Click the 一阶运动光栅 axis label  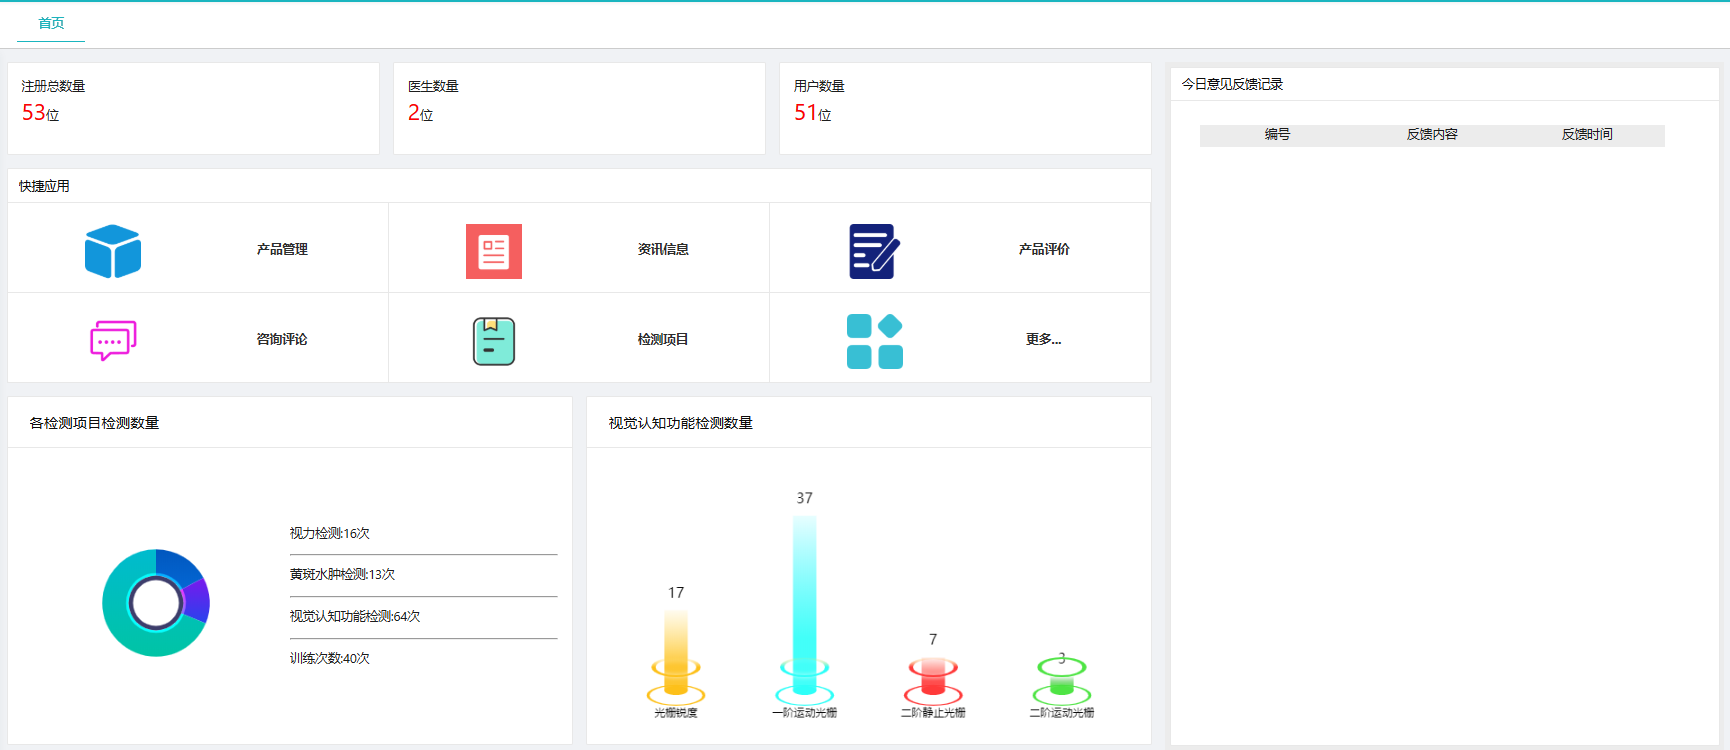click(x=805, y=713)
